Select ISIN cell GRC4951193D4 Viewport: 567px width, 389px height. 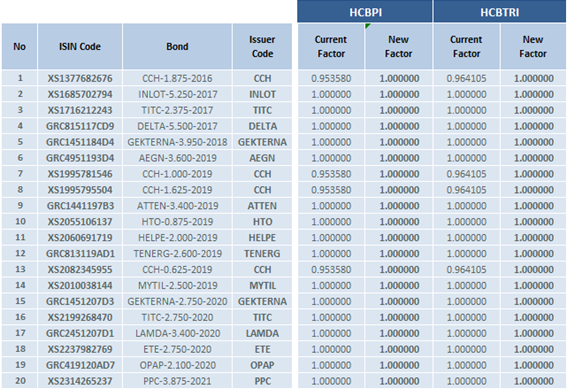coord(80,158)
